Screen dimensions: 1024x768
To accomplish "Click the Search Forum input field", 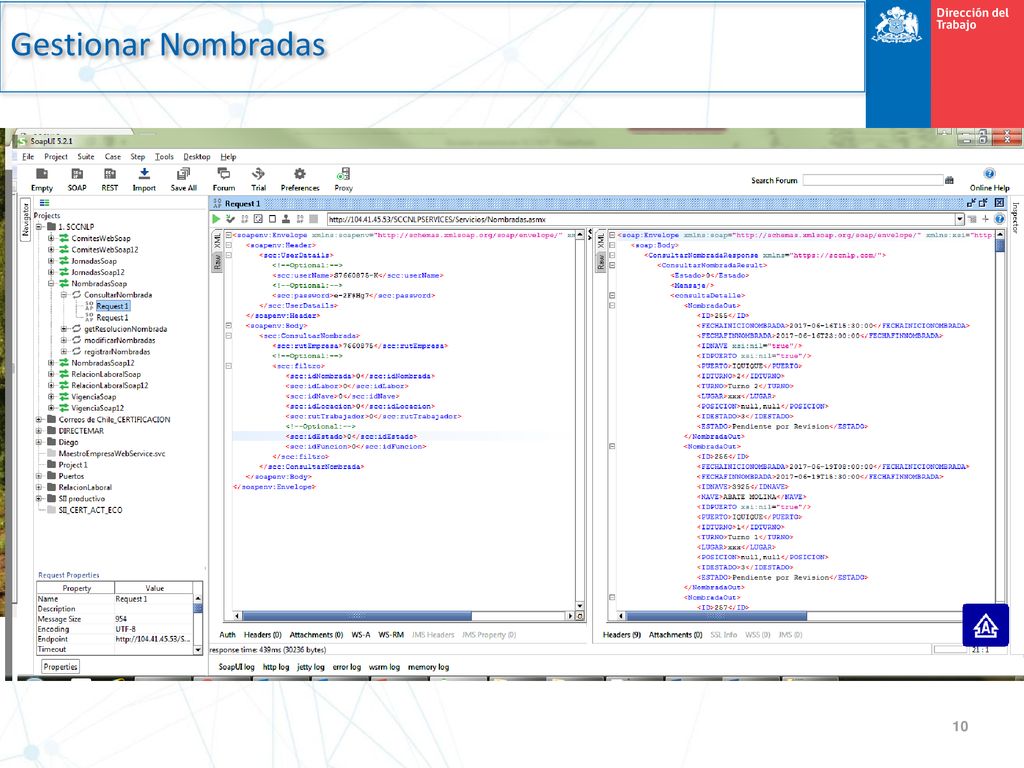I will (872, 180).
